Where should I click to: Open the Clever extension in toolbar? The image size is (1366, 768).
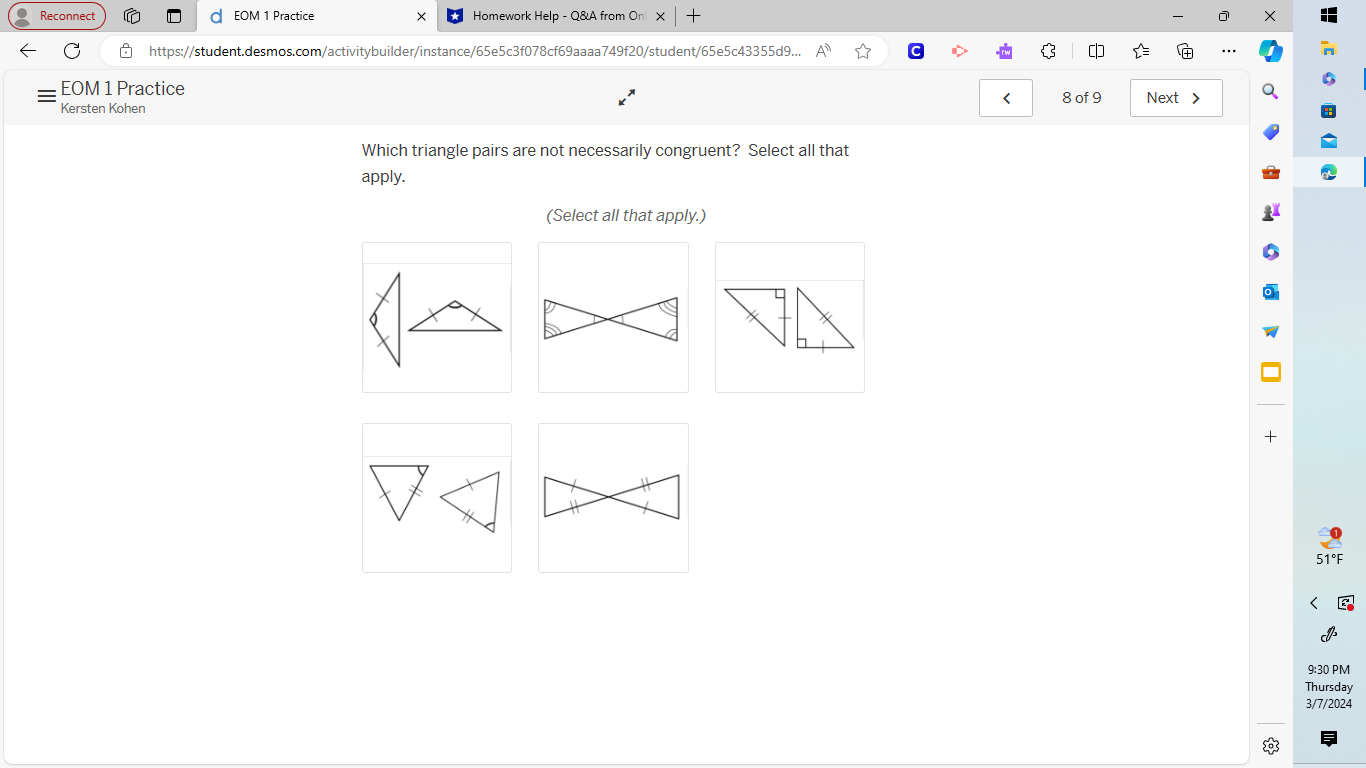click(x=915, y=51)
